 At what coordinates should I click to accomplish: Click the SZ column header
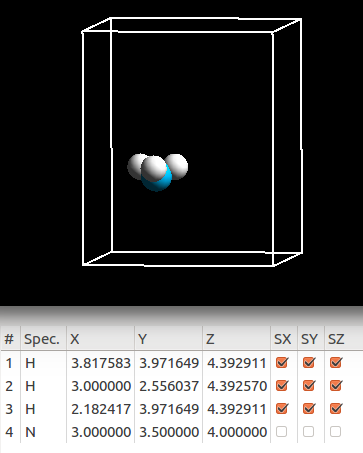(x=337, y=339)
